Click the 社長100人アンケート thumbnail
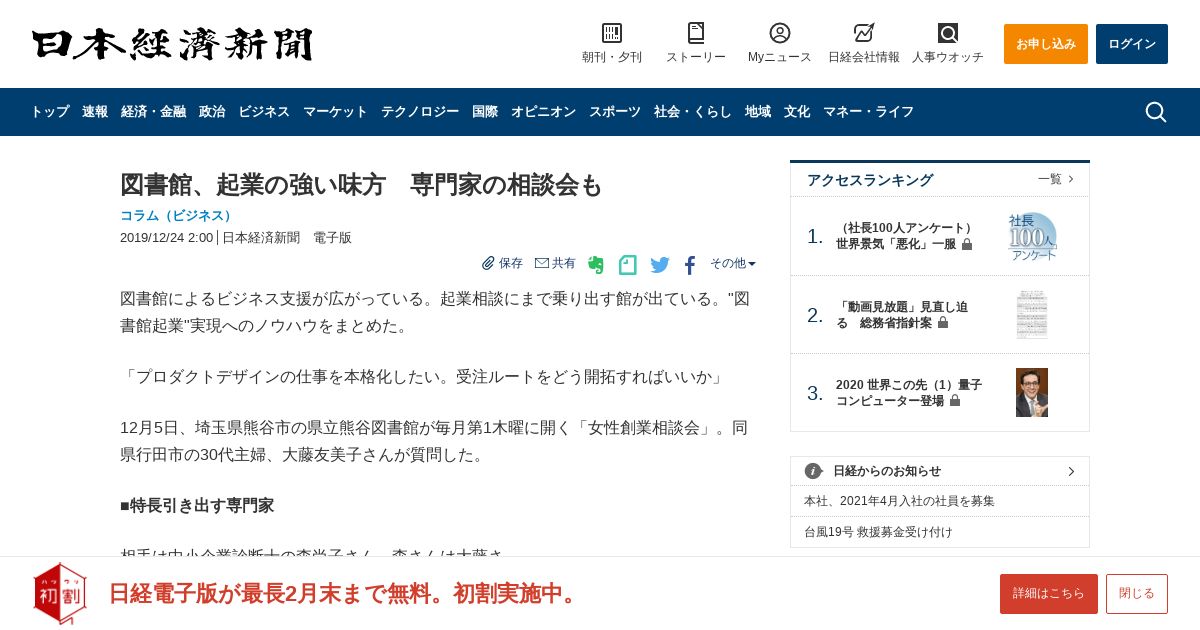 point(1032,236)
